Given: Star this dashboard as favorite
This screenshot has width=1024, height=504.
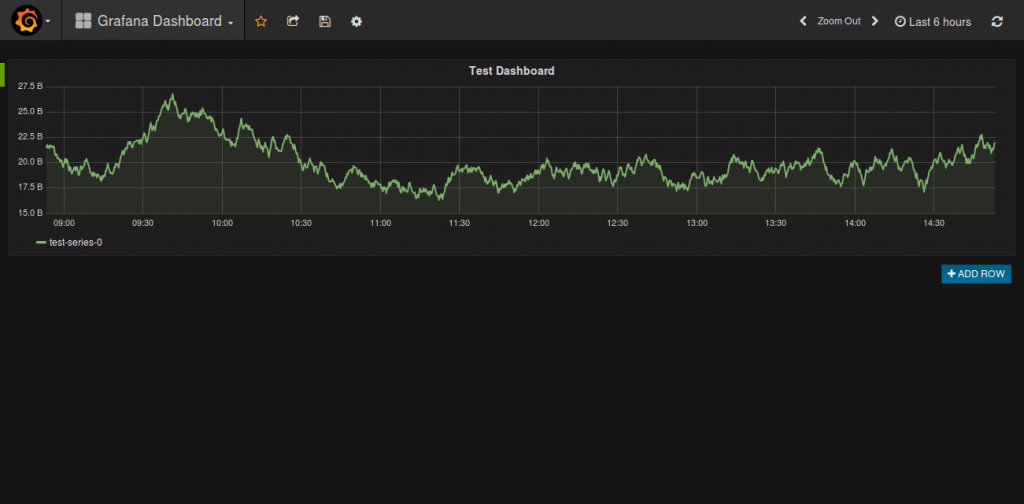Looking at the screenshot, I should (261, 21).
